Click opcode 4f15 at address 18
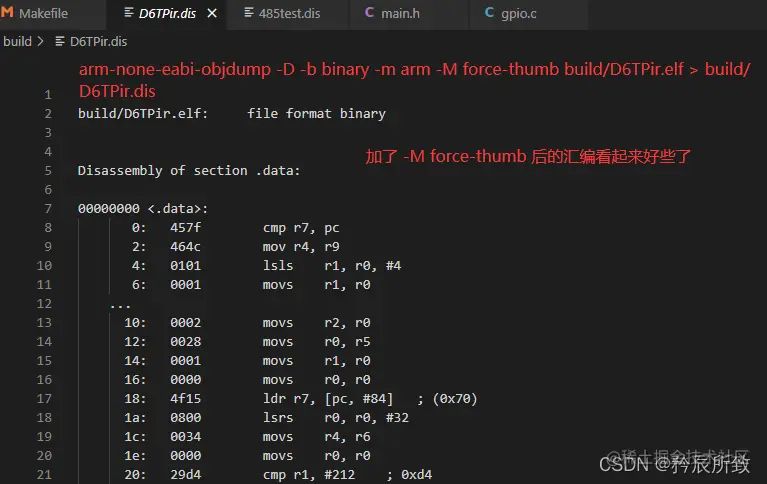 tap(185, 398)
